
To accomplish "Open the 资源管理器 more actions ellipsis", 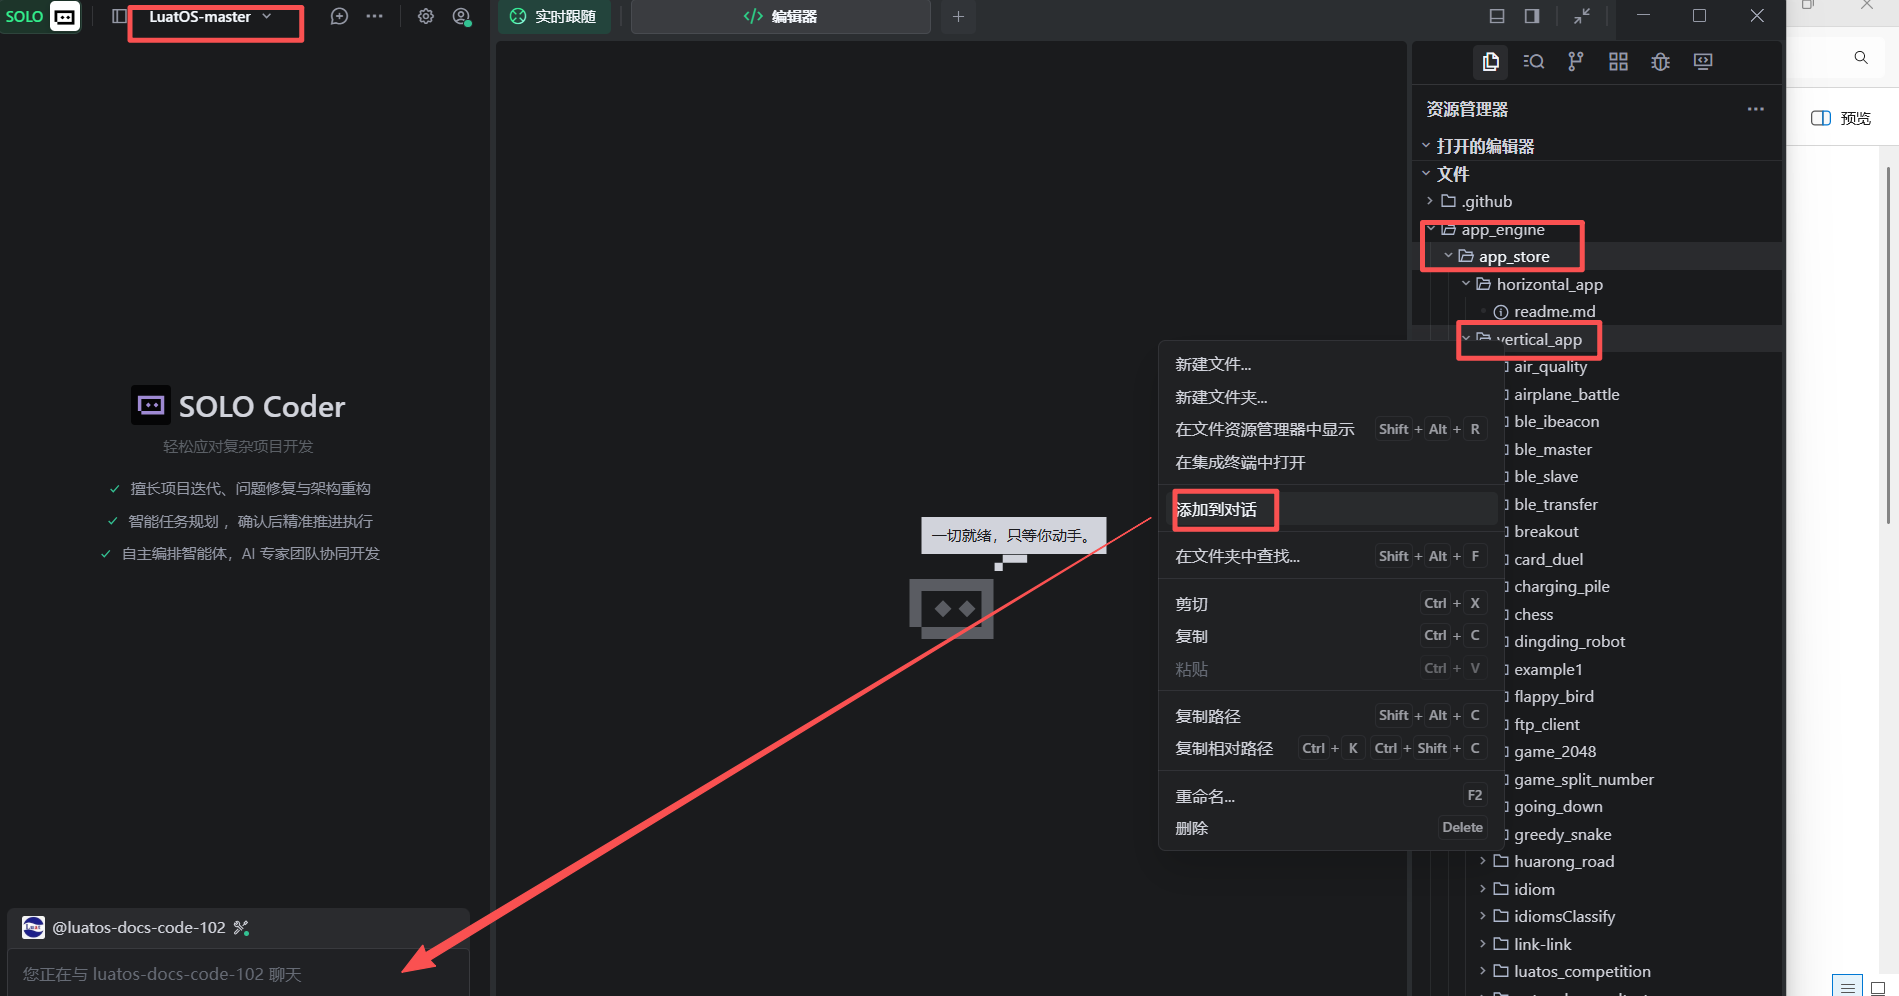I will tap(1756, 109).
